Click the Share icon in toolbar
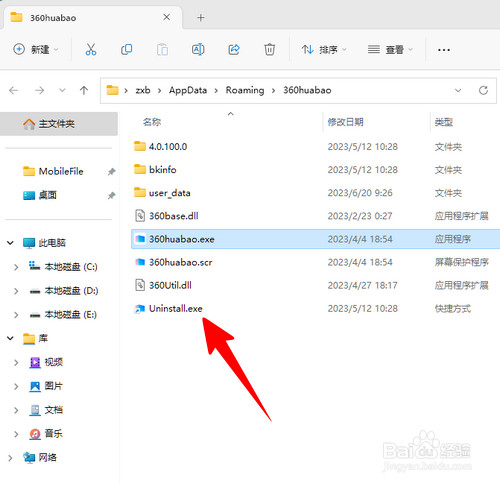Screen dimensions: 500x484 tap(234, 50)
